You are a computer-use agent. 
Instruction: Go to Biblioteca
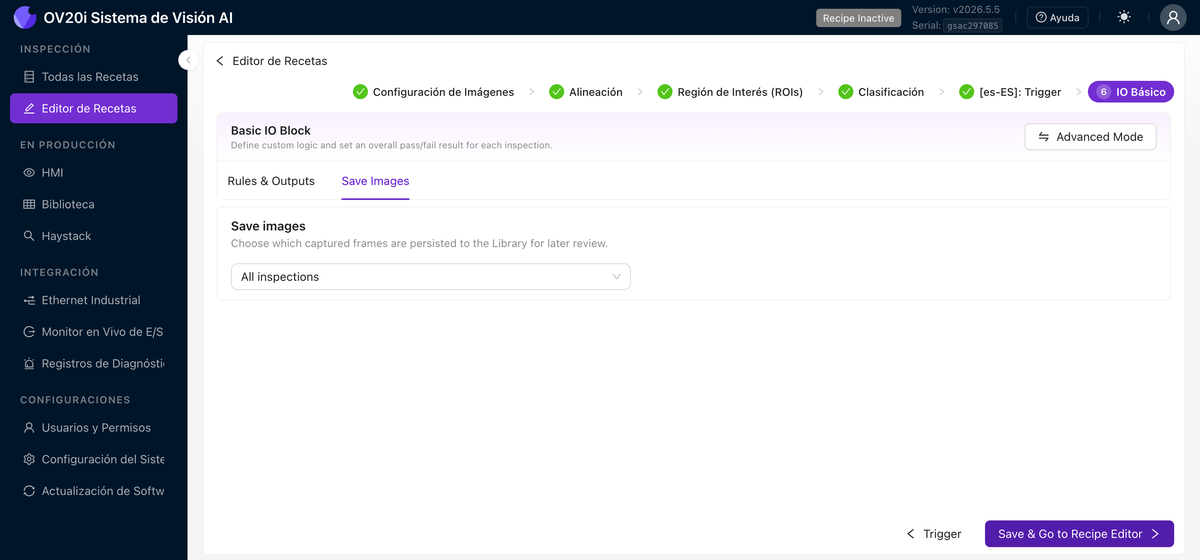pyautogui.click(x=94, y=204)
